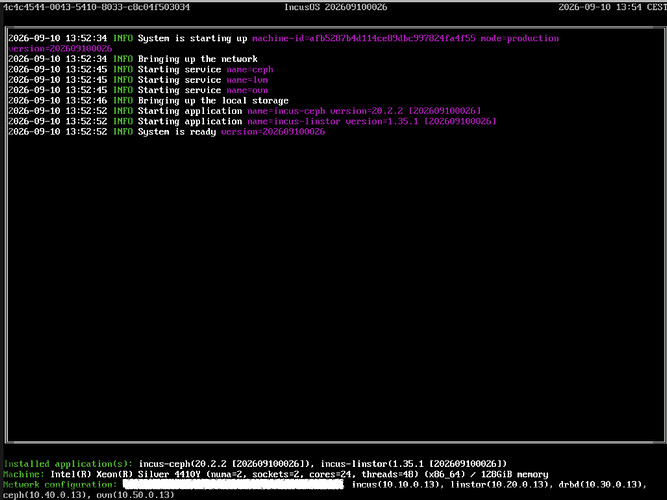The width and height of the screenshot is (667, 500).
Task: Click the INFO tag on 'System is ready' line
Action: tap(123, 132)
